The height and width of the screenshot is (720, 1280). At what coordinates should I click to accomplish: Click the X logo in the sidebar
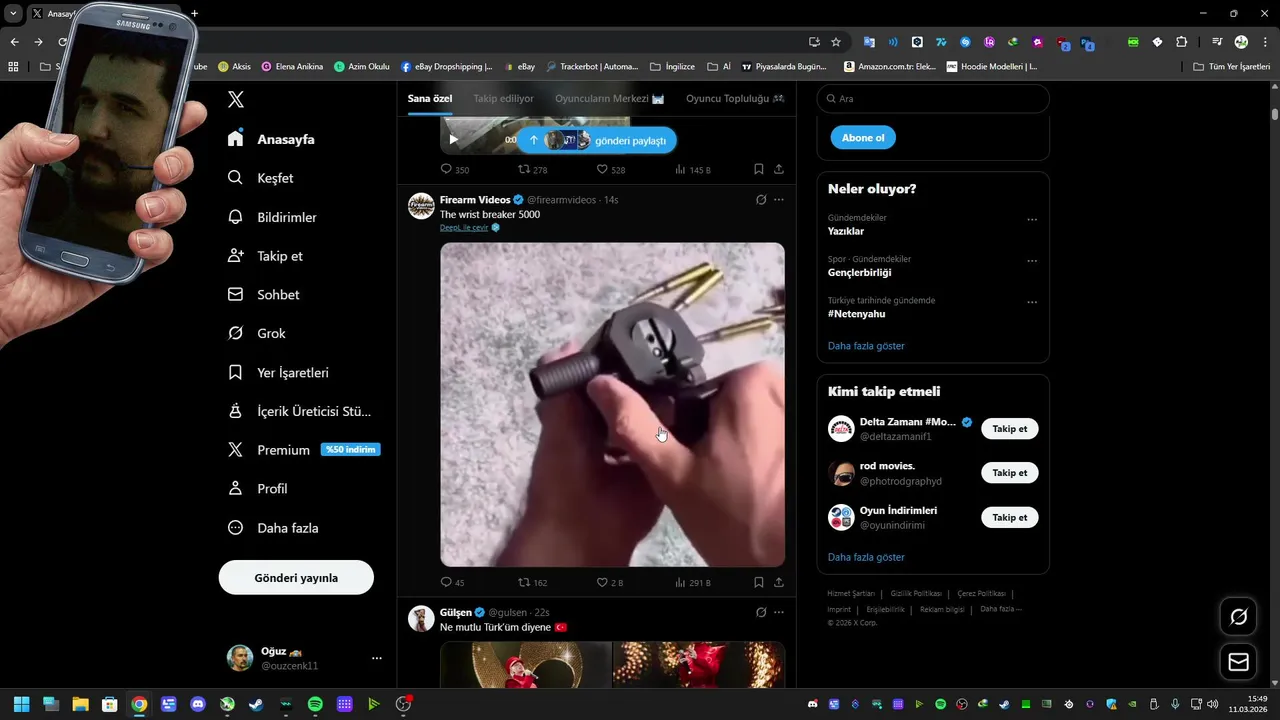pyautogui.click(x=235, y=99)
